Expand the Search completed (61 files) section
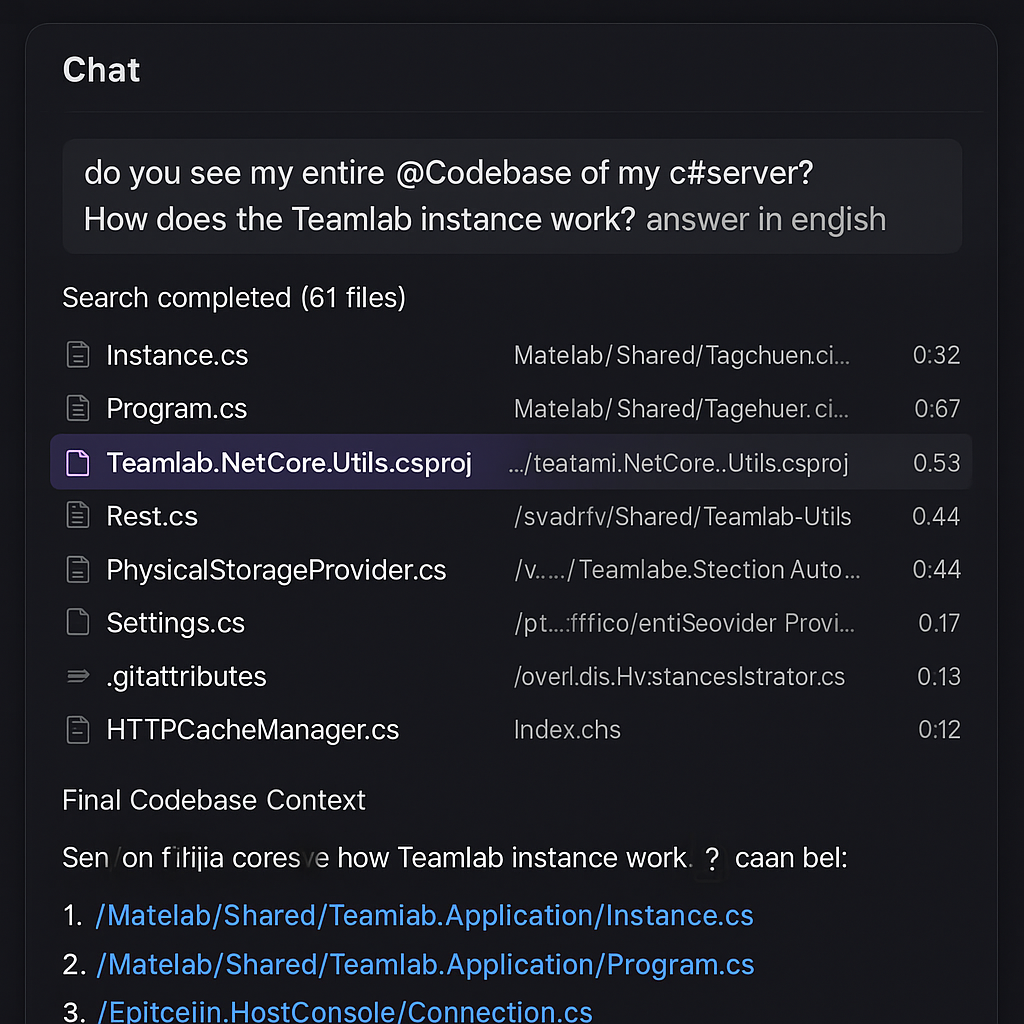This screenshot has width=1024, height=1024. click(234, 298)
